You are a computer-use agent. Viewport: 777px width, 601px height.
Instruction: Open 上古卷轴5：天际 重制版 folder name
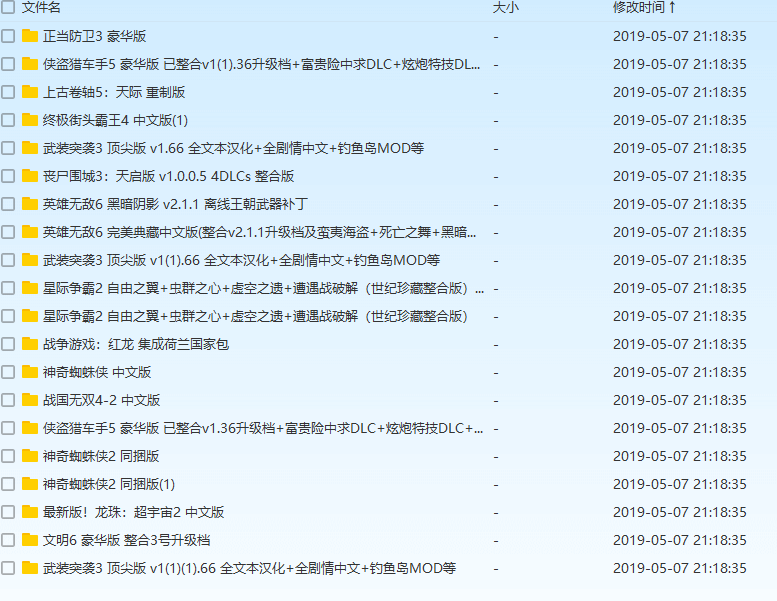(x=114, y=92)
